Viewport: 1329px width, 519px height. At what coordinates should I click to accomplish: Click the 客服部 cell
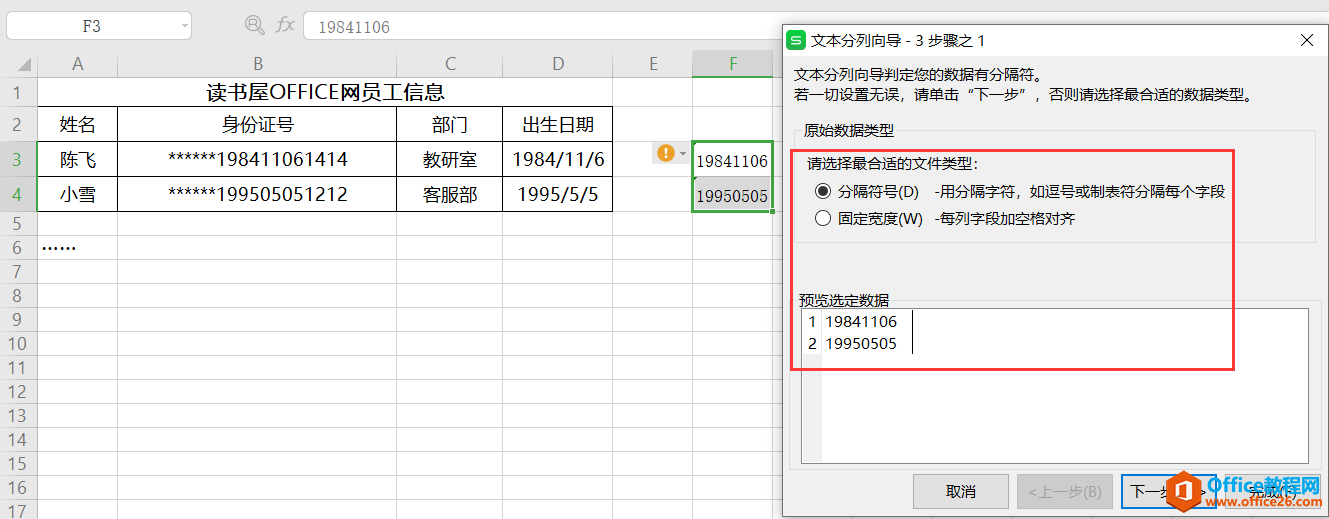[x=449, y=195]
